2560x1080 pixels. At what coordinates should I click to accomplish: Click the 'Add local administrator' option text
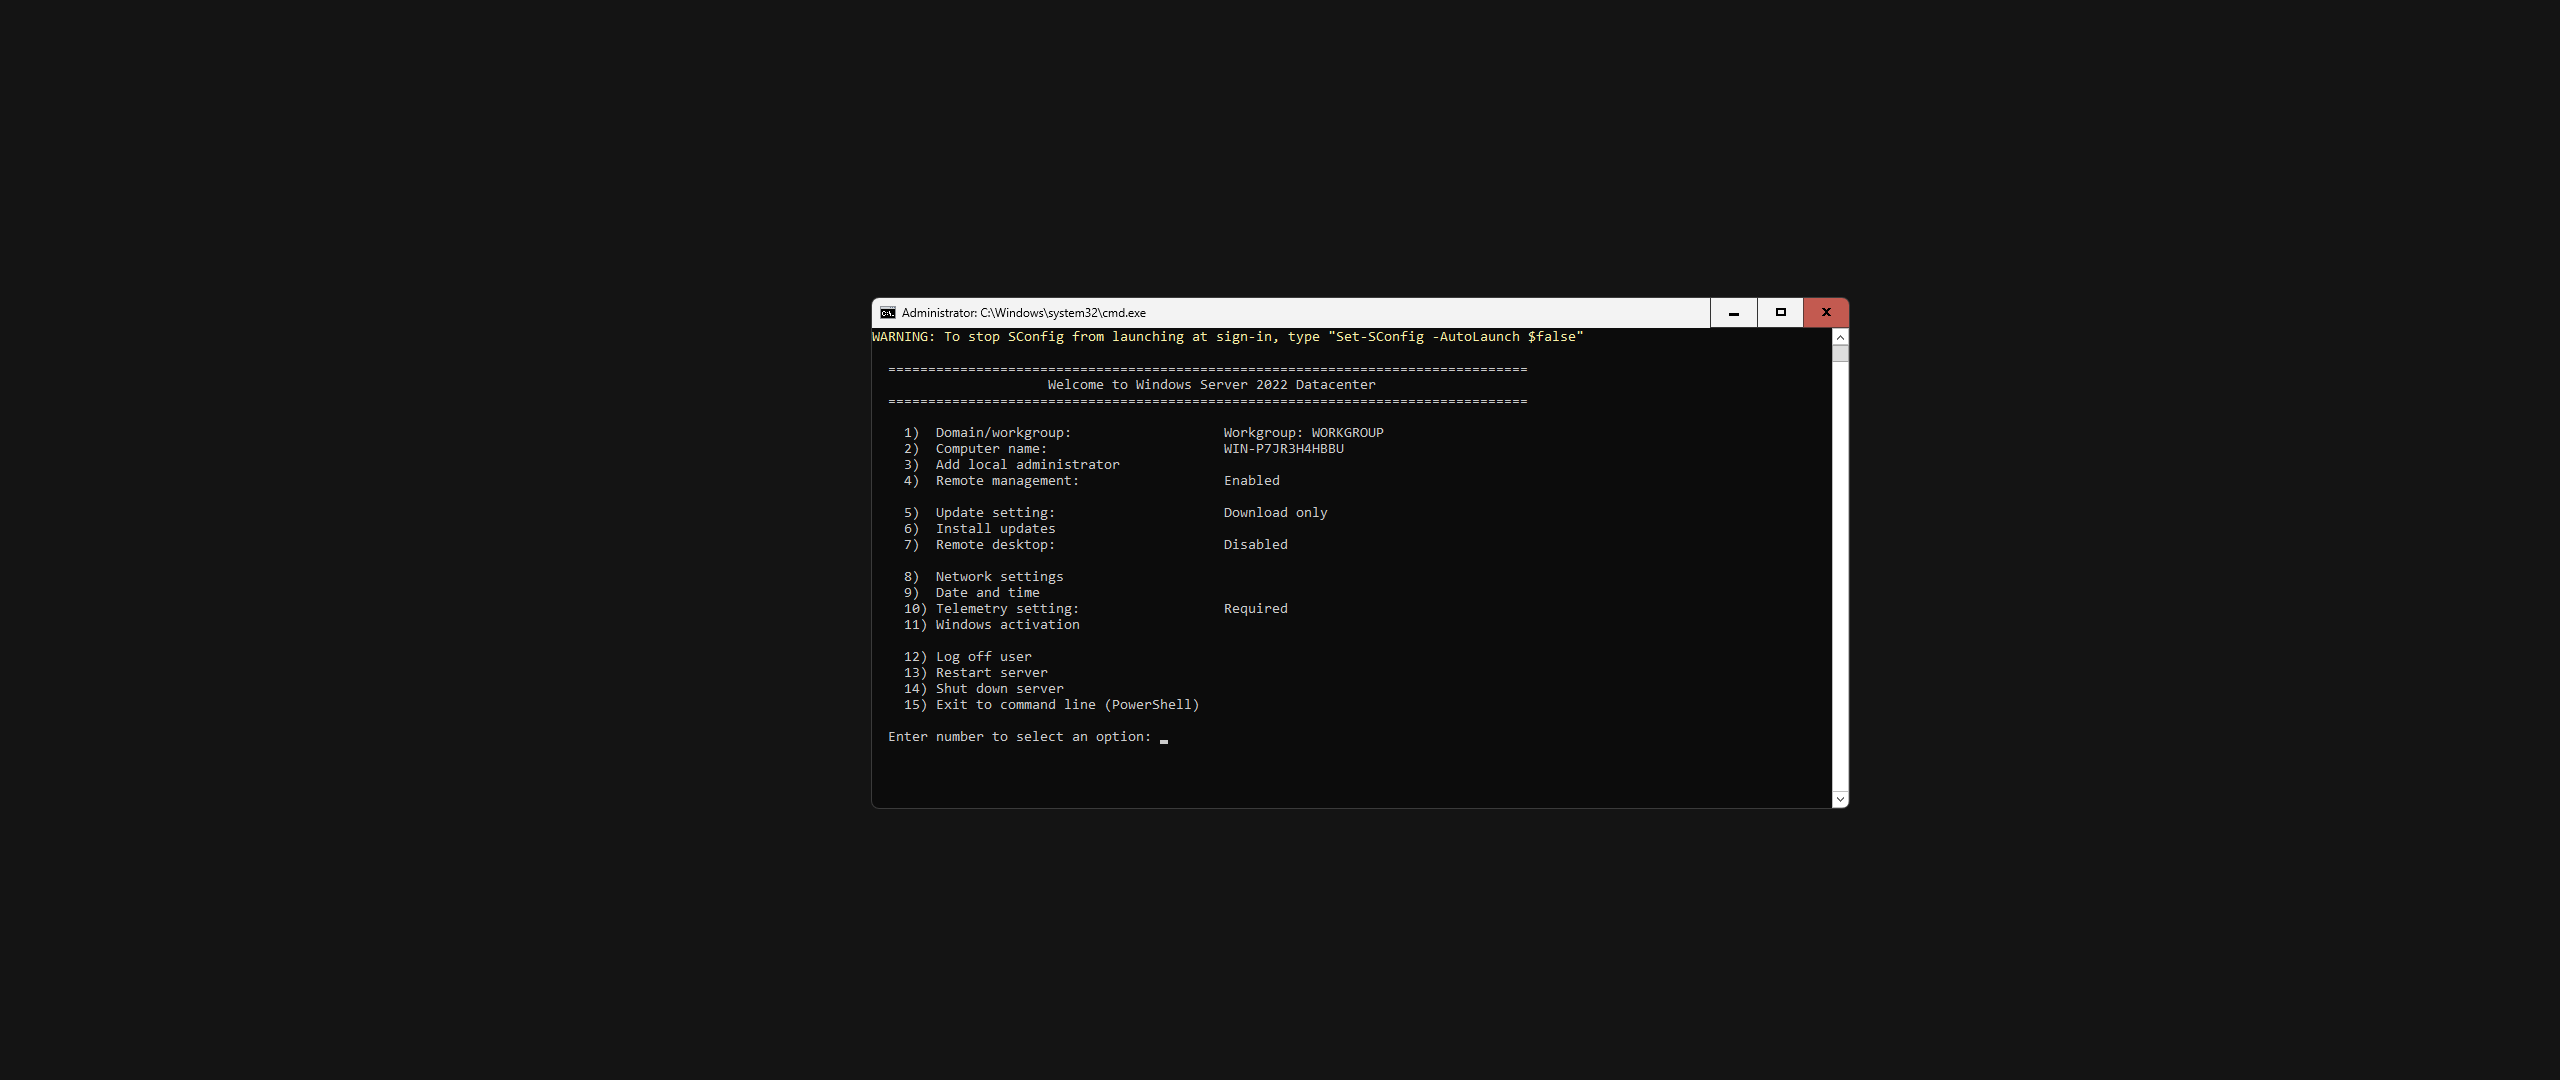pos(1027,465)
